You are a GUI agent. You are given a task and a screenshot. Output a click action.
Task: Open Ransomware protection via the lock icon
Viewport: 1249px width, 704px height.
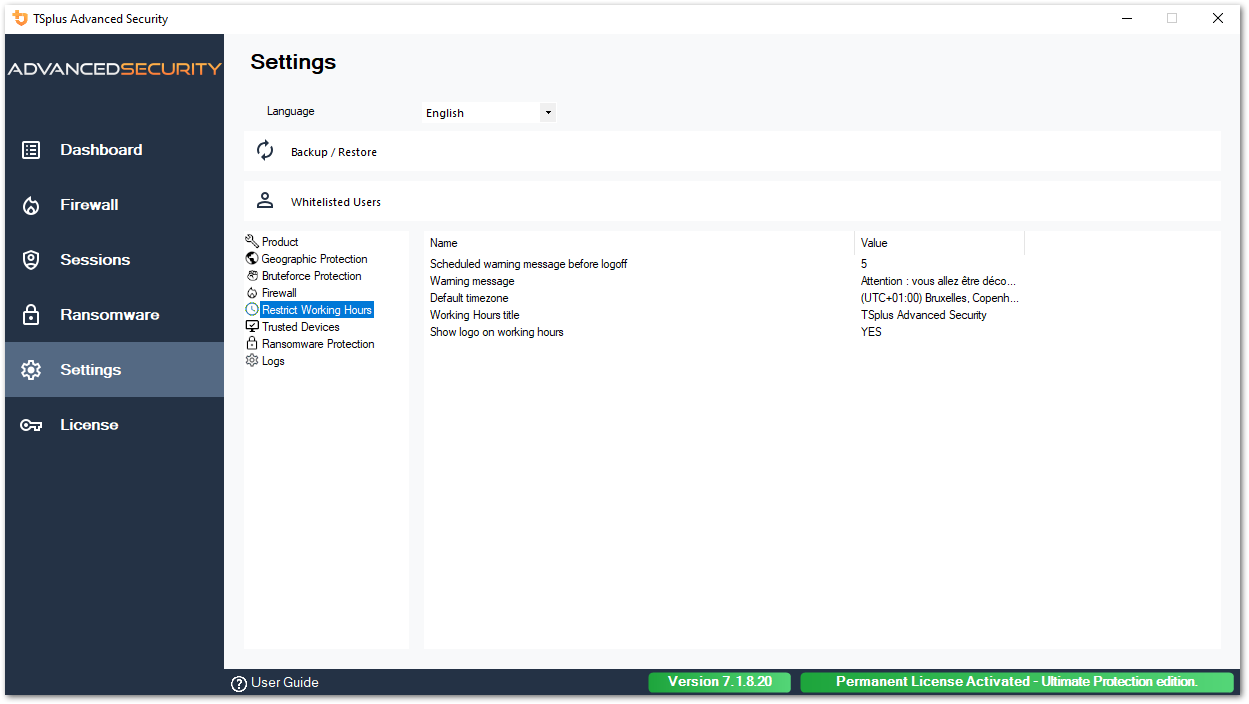pos(31,314)
